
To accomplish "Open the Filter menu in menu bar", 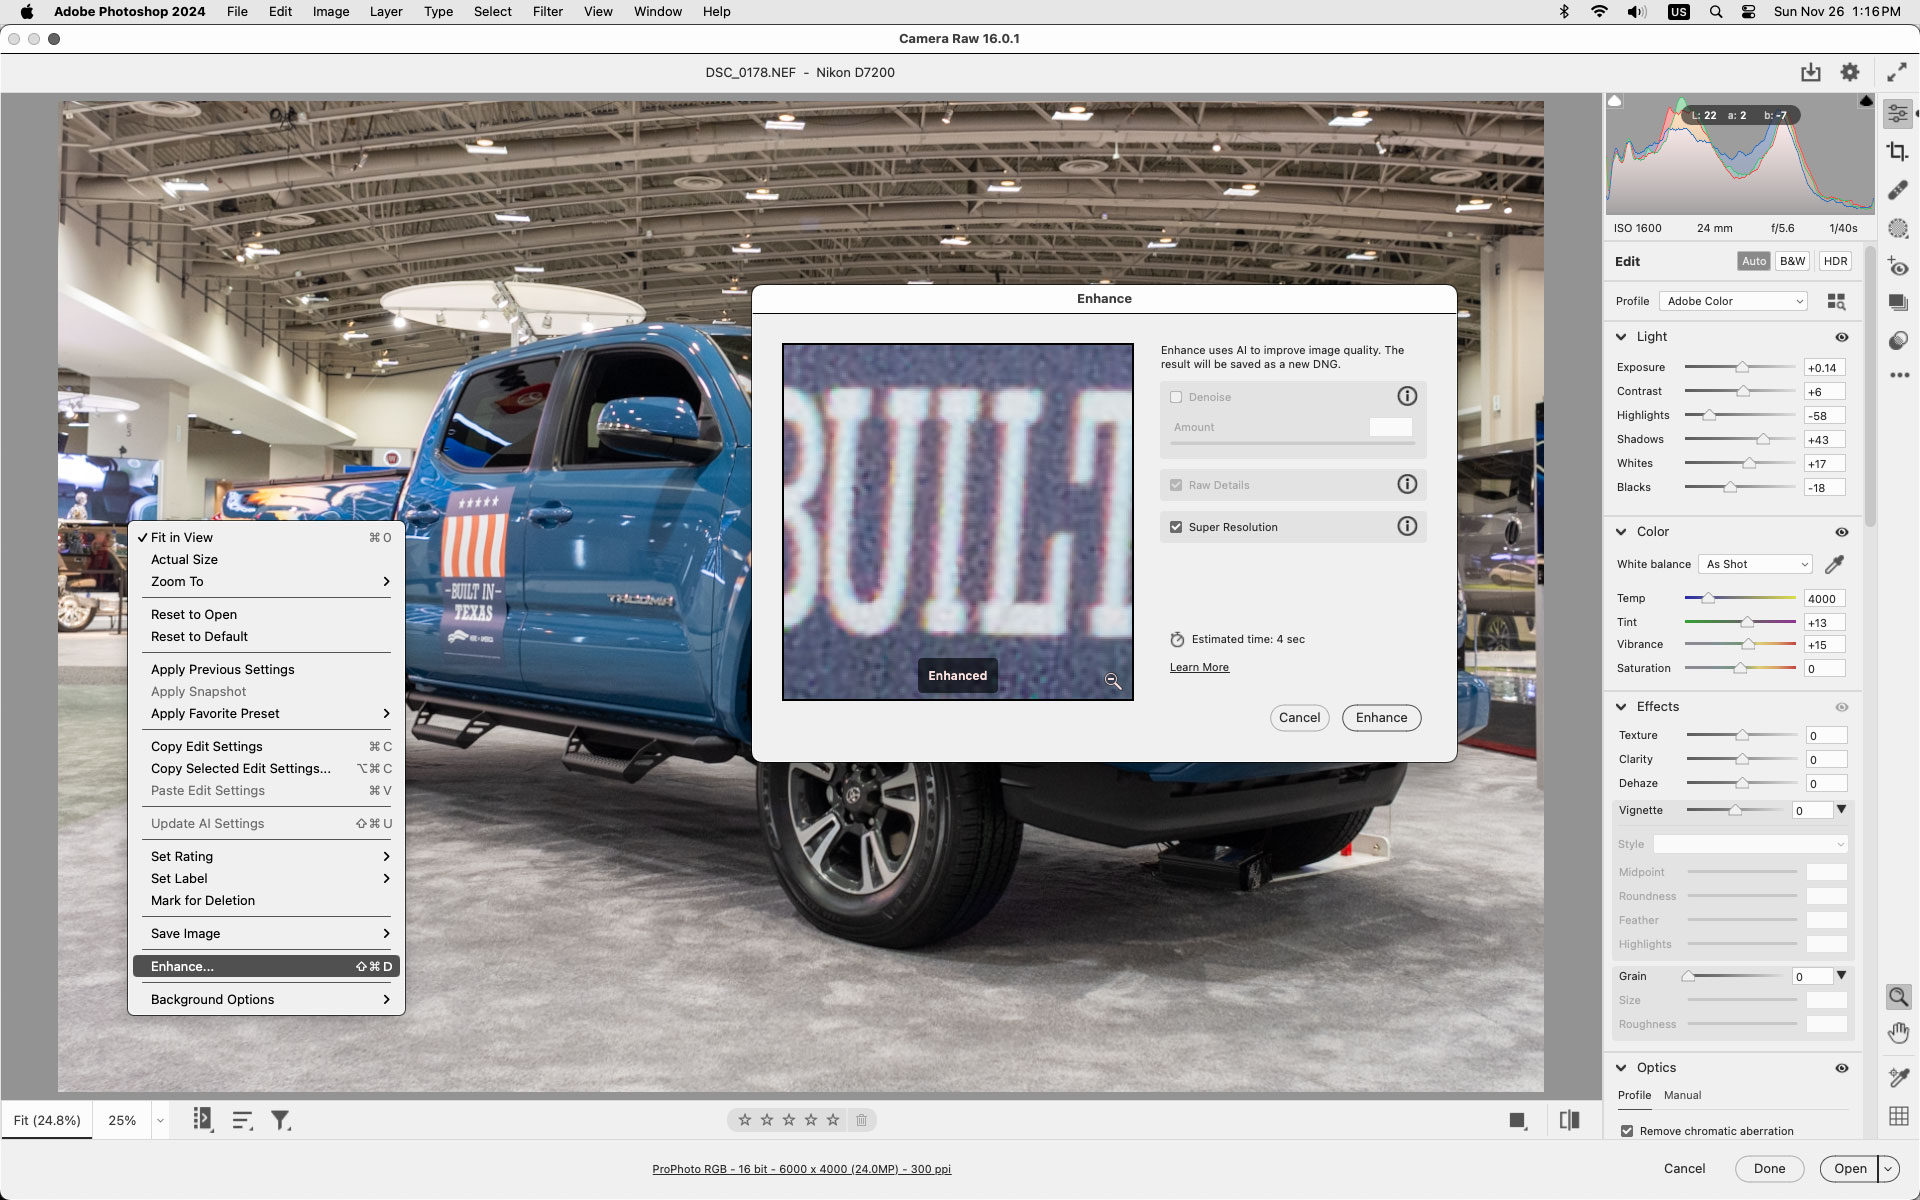I will click(x=548, y=11).
